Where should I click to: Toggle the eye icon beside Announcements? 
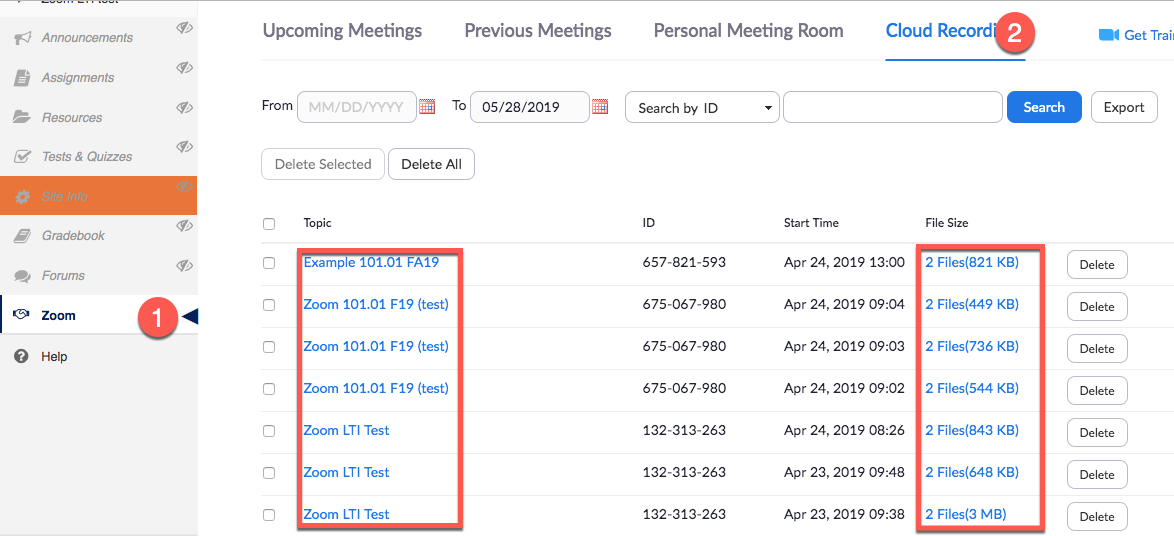(184, 28)
